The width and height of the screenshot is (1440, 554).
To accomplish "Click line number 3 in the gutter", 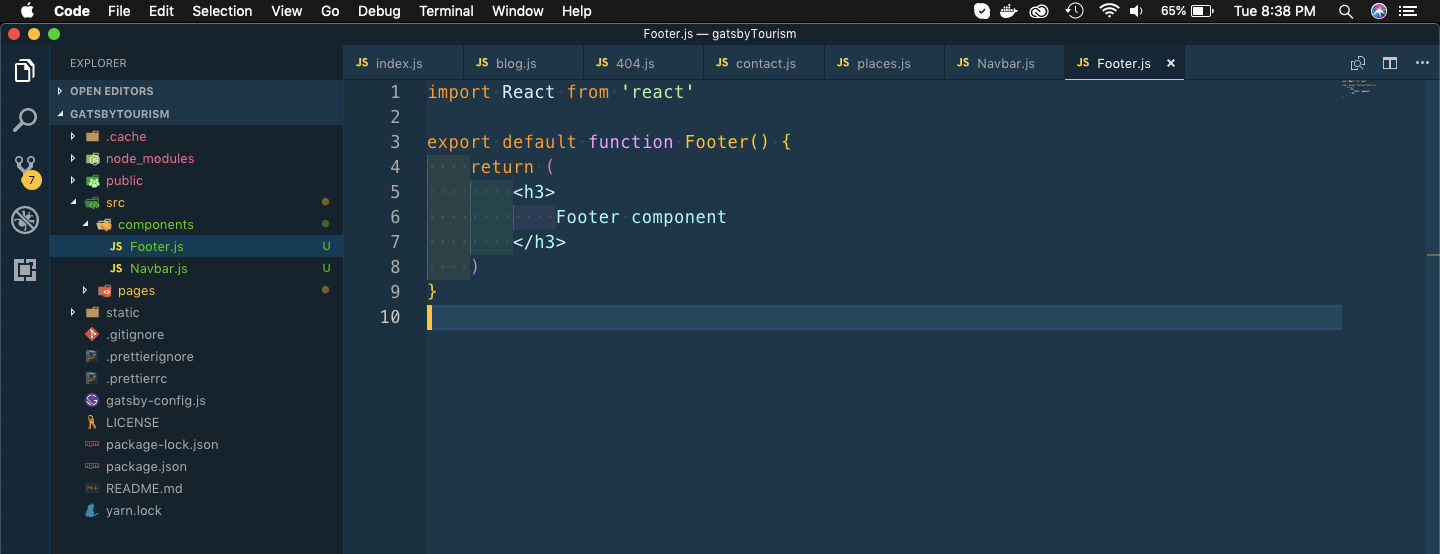I will (x=395, y=142).
